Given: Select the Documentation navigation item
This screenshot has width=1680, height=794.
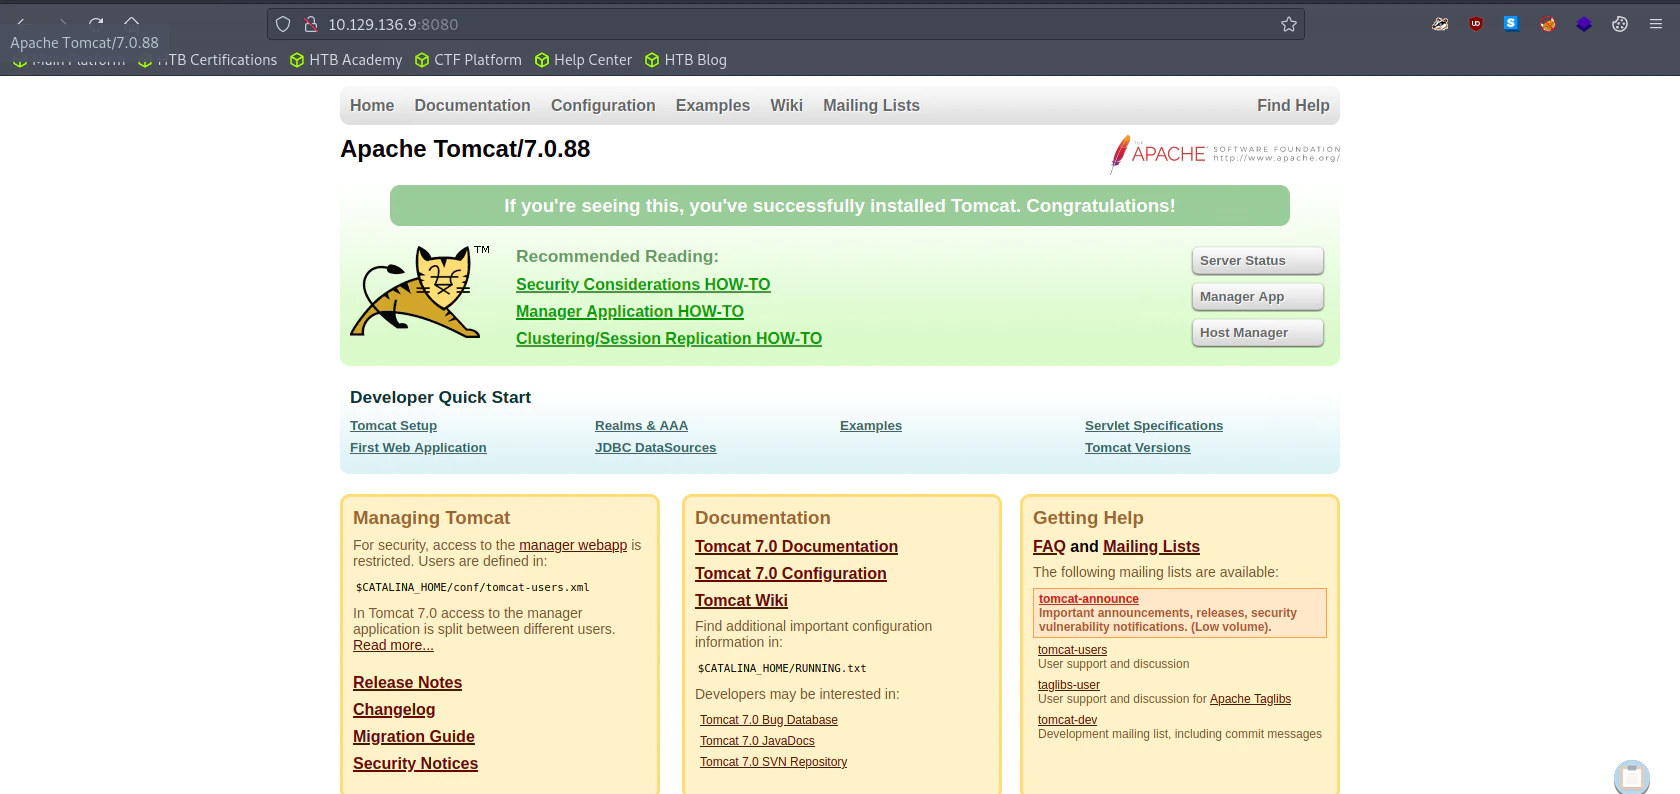Looking at the screenshot, I should point(472,105).
